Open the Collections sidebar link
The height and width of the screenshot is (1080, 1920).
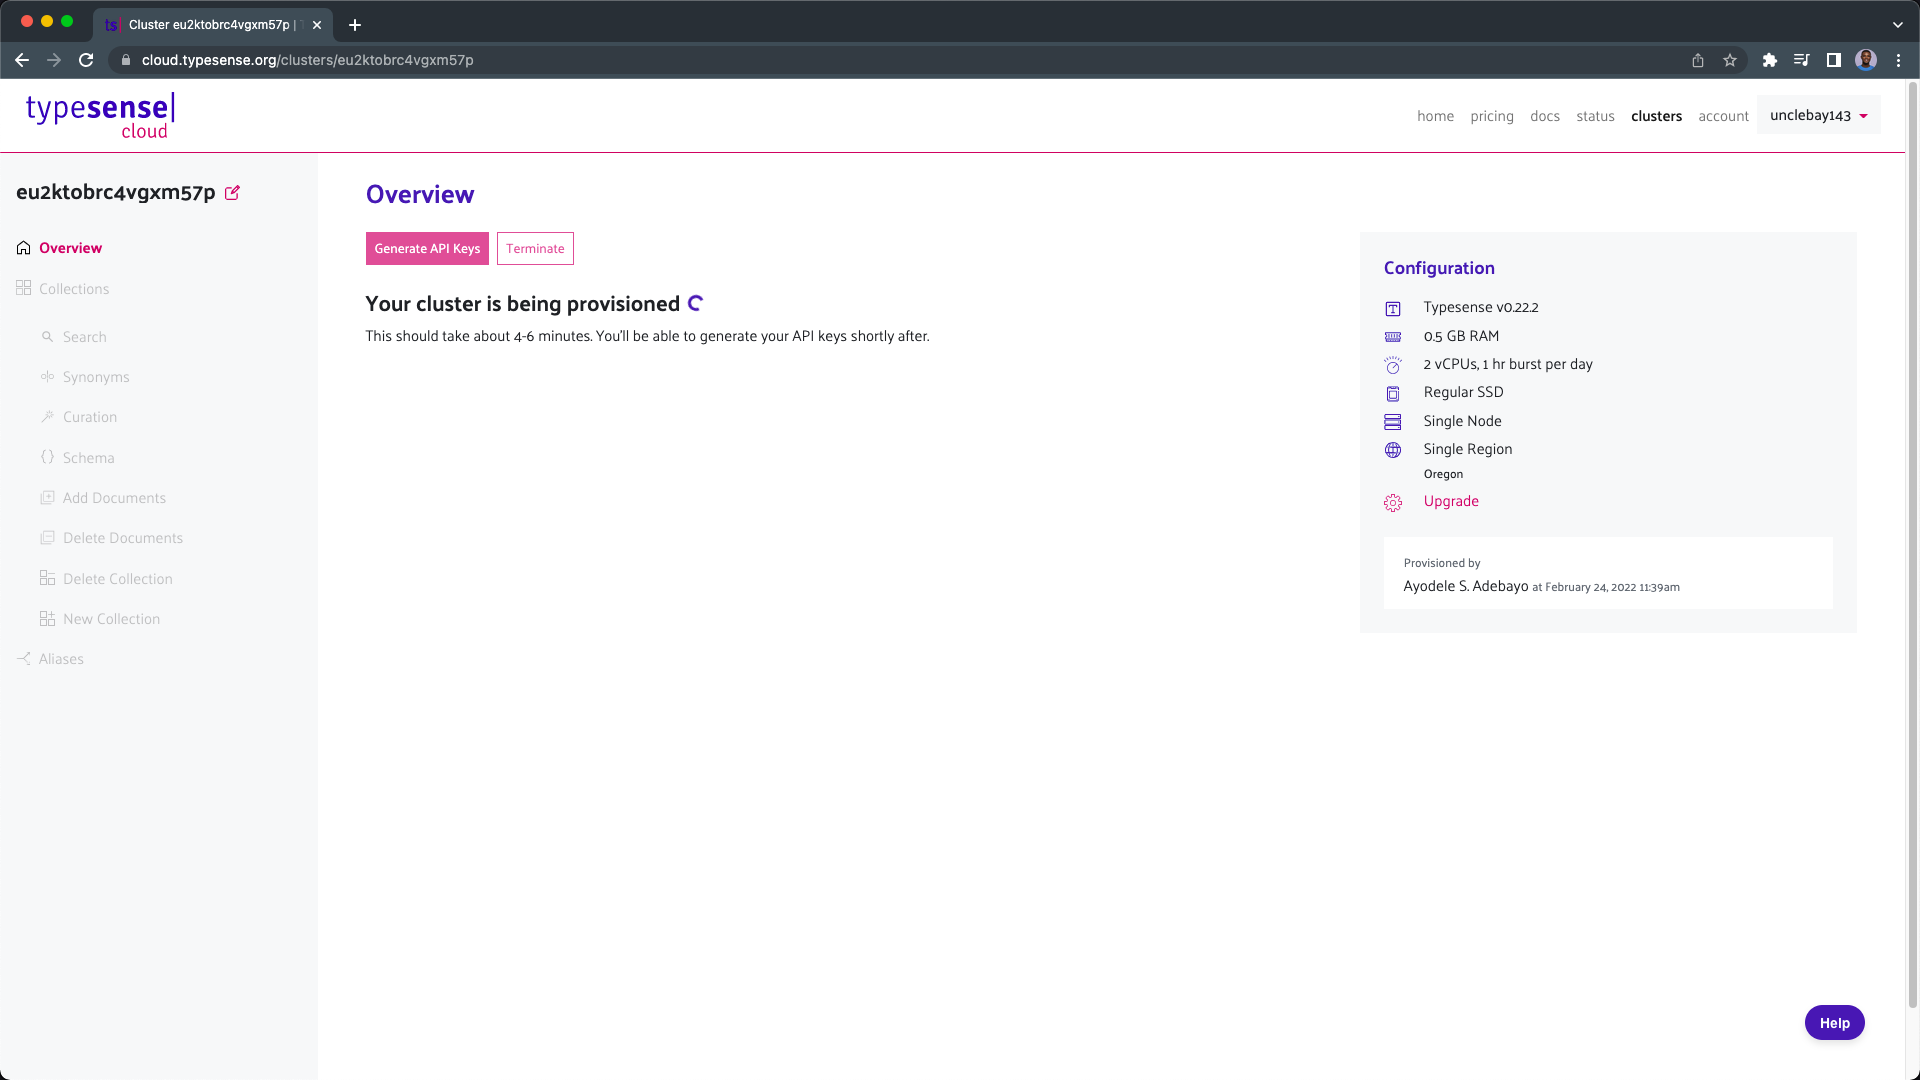coord(74,289)
